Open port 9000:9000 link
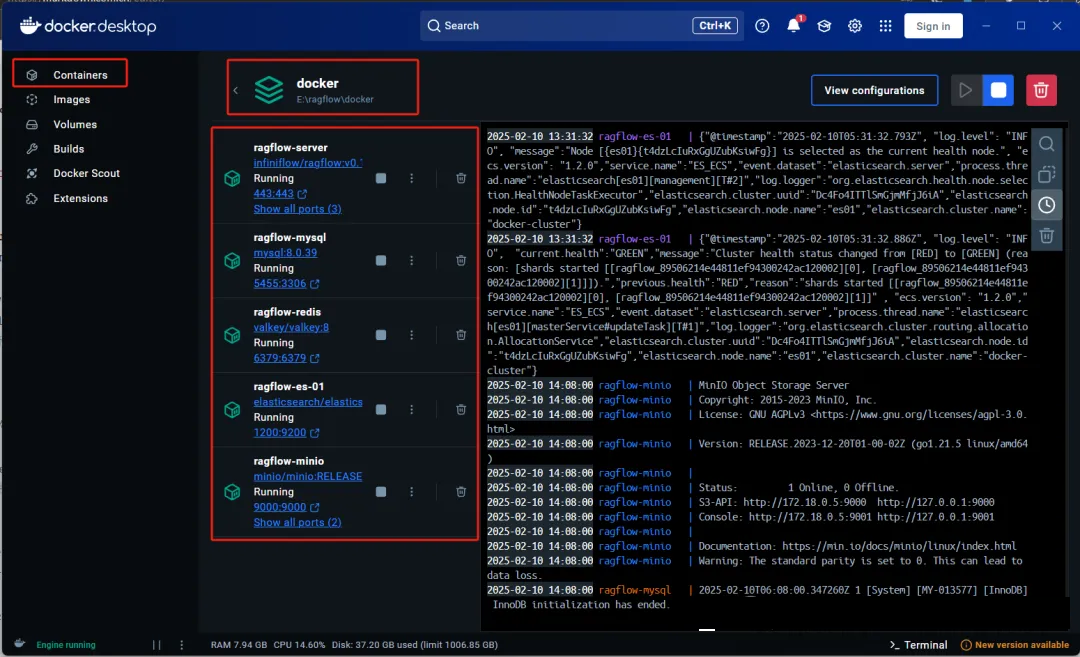Image resolution: width=1080 pixels, height=657 pixels. [286, 507]
